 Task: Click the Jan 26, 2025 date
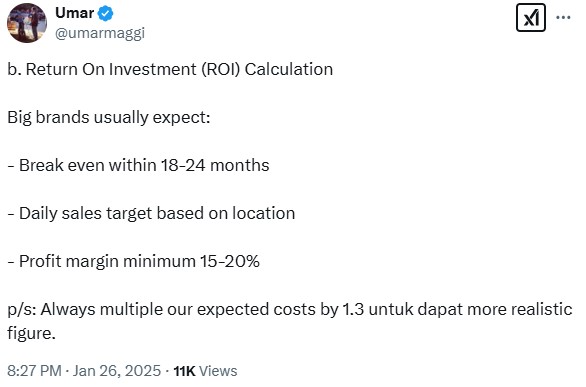[117, 371]
